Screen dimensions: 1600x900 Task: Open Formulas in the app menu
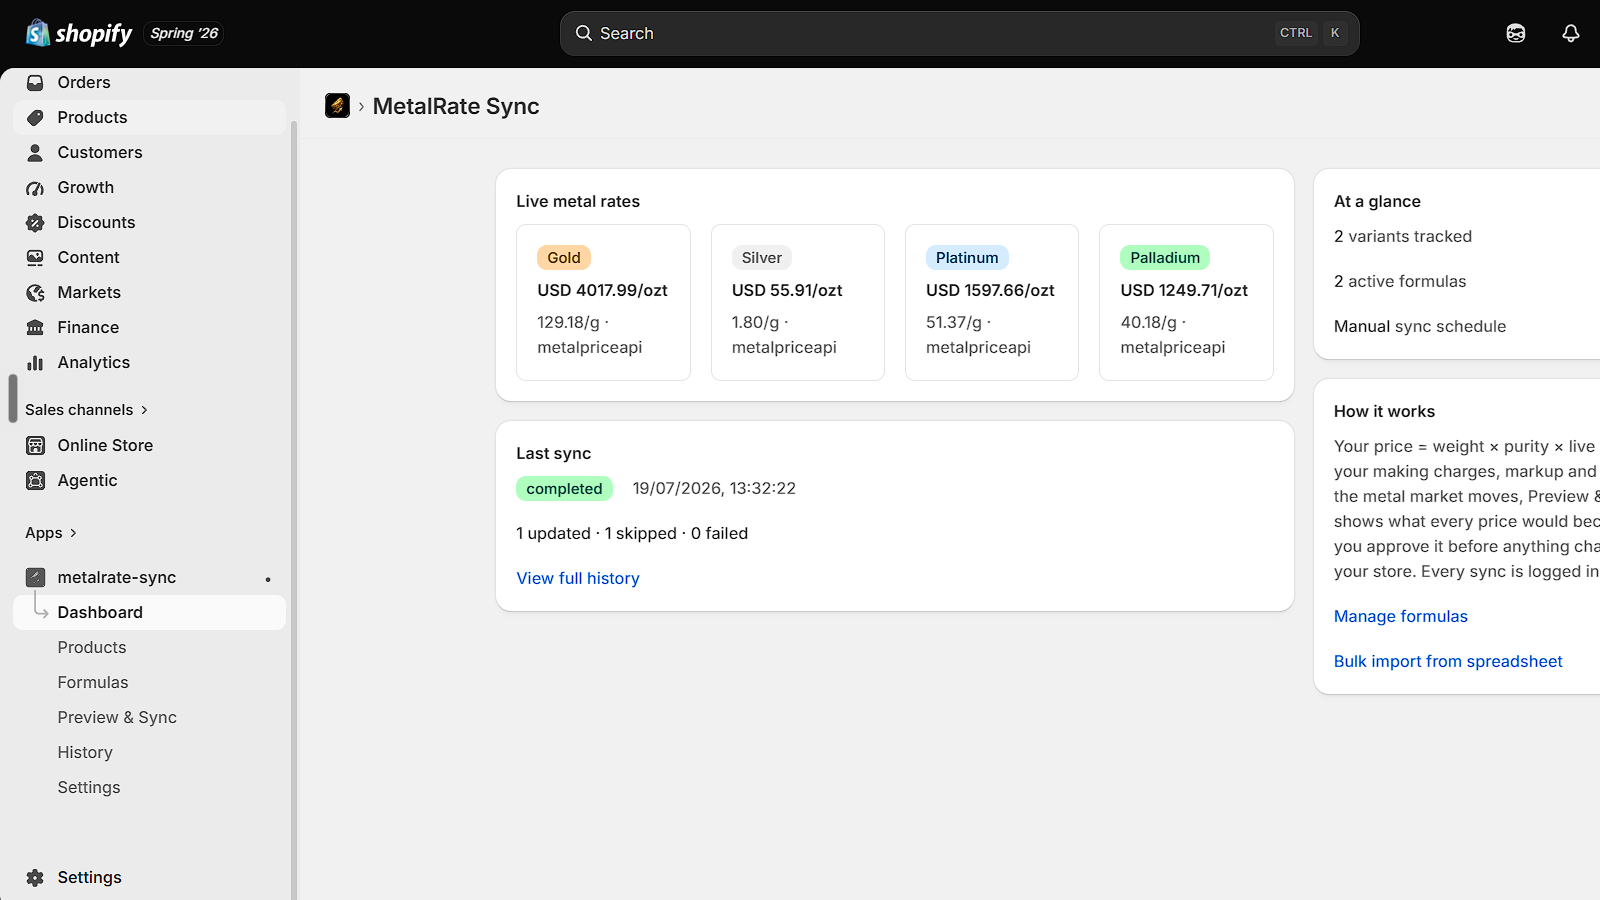coord(149,683)
